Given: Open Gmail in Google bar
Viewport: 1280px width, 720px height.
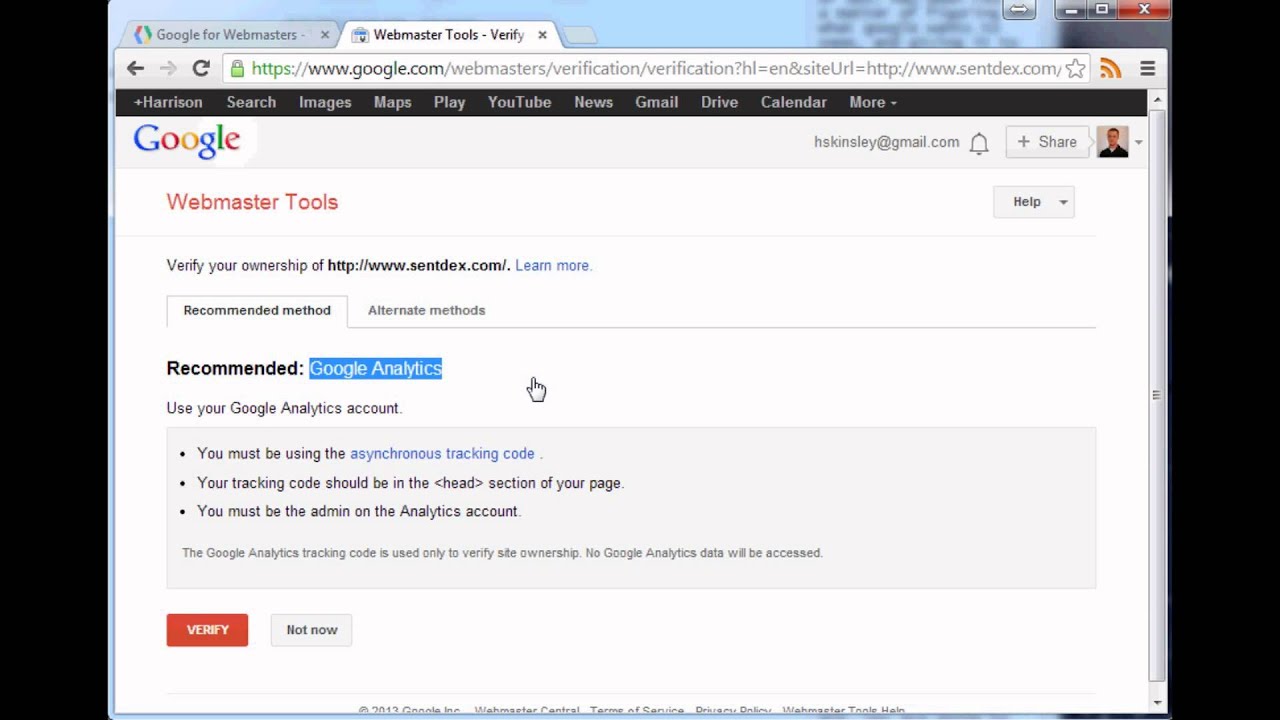Looking at the screenshot, I should click(656, 102).
